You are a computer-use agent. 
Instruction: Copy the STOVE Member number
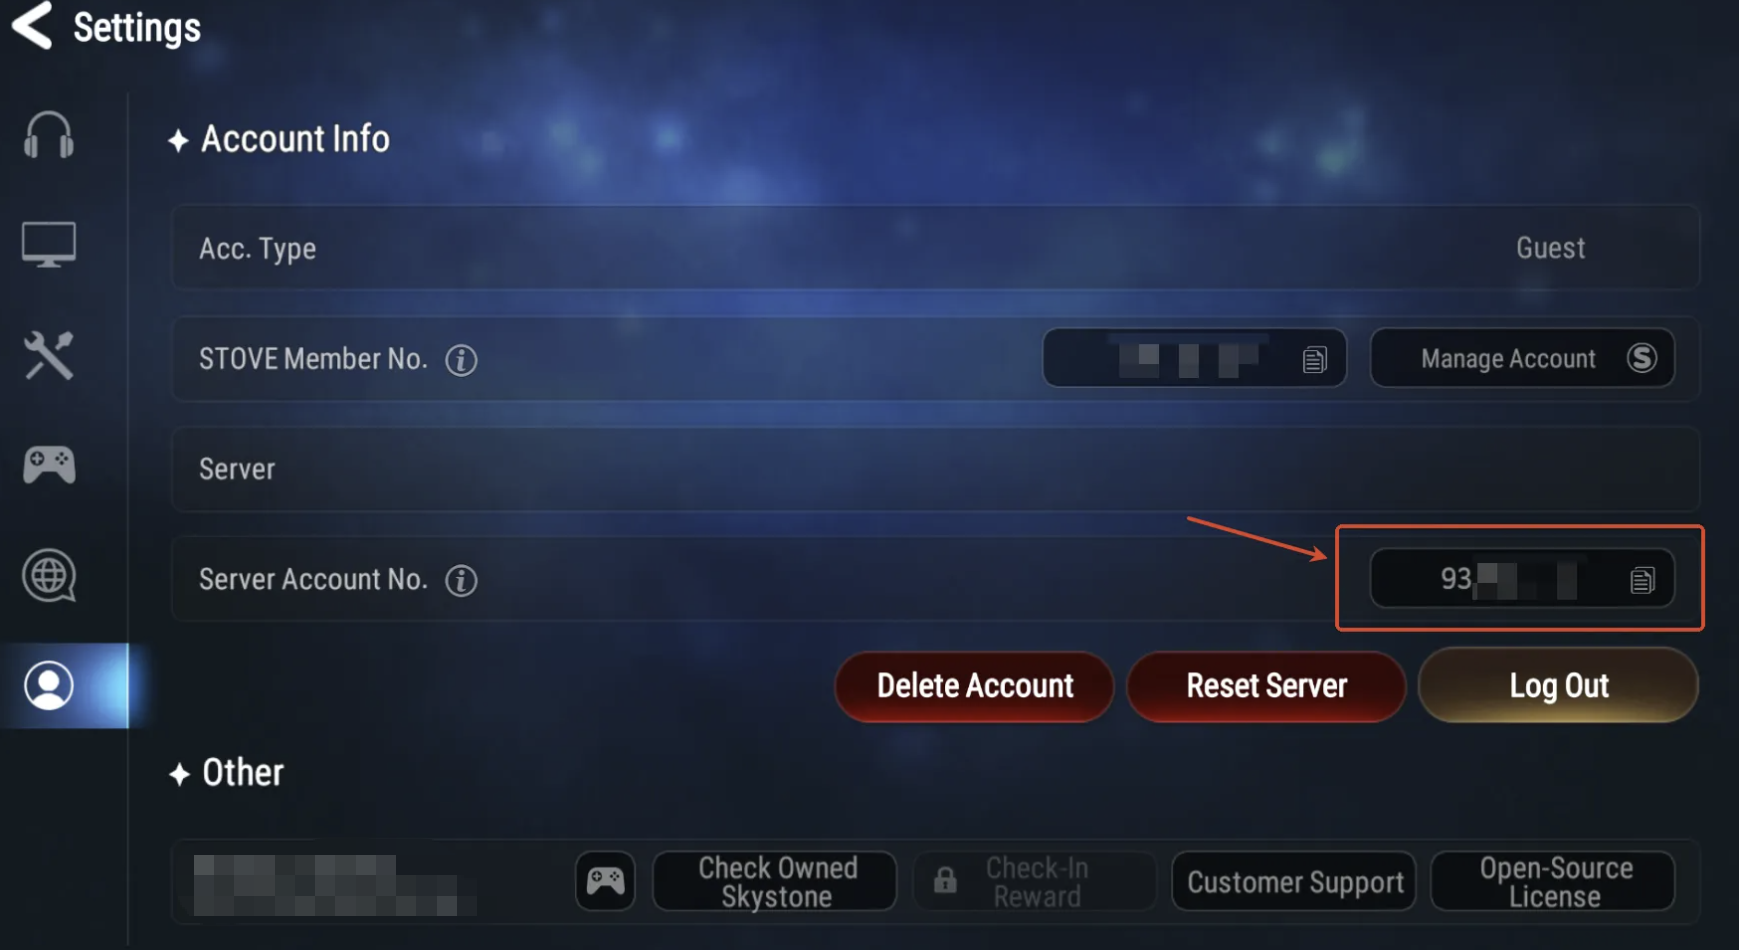pyautogui.click(x=1314, y=359)
